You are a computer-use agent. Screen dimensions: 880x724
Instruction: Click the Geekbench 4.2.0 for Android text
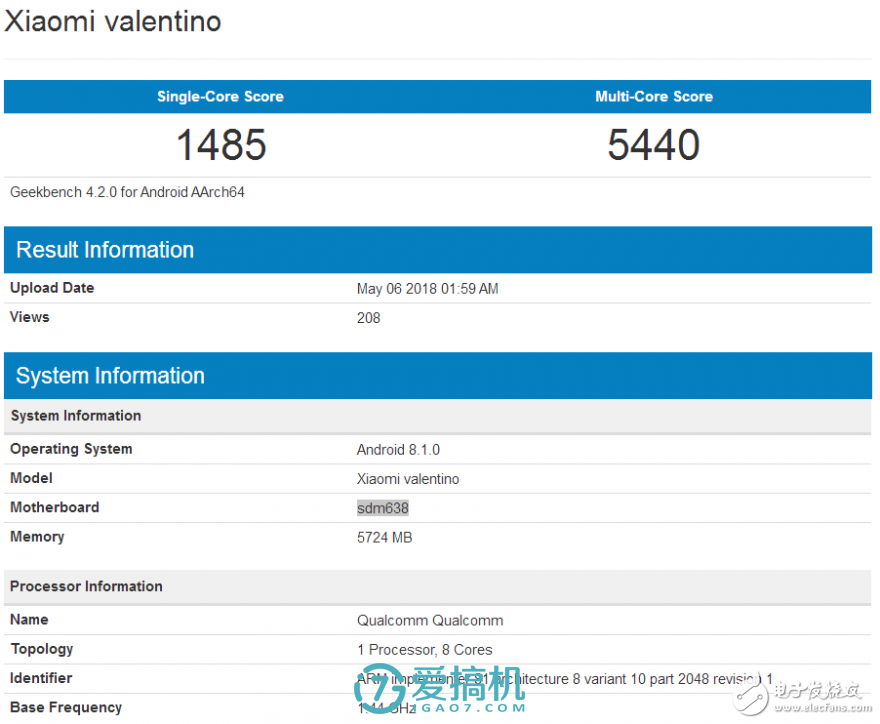click(127, 192)
